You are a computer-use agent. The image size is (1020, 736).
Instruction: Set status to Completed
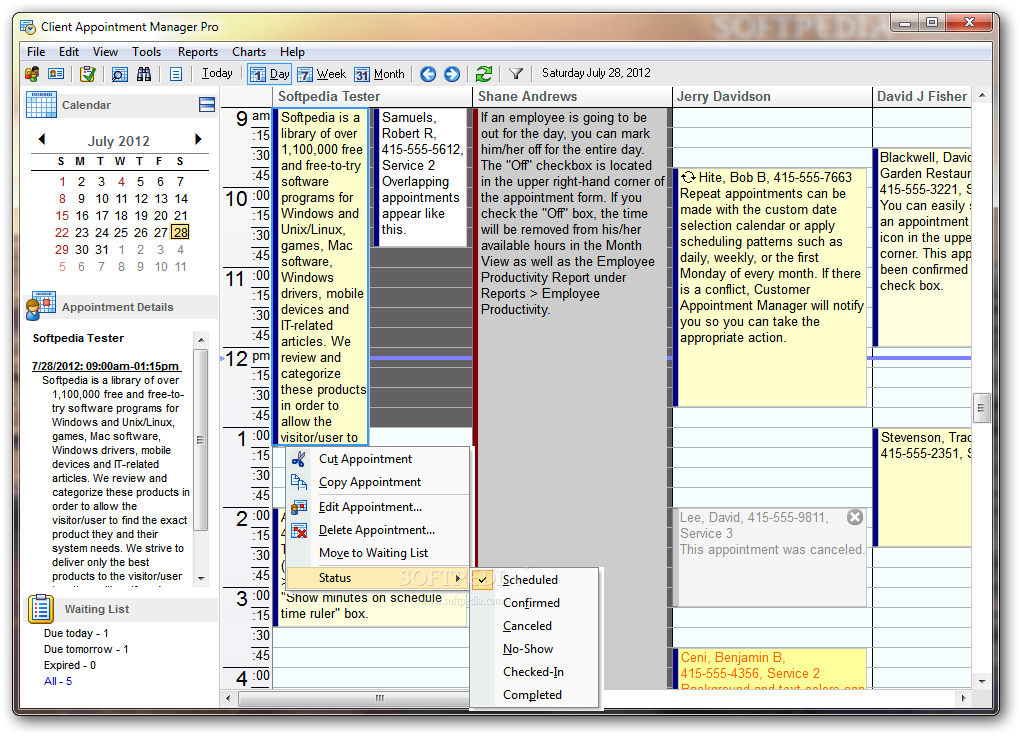533,695
